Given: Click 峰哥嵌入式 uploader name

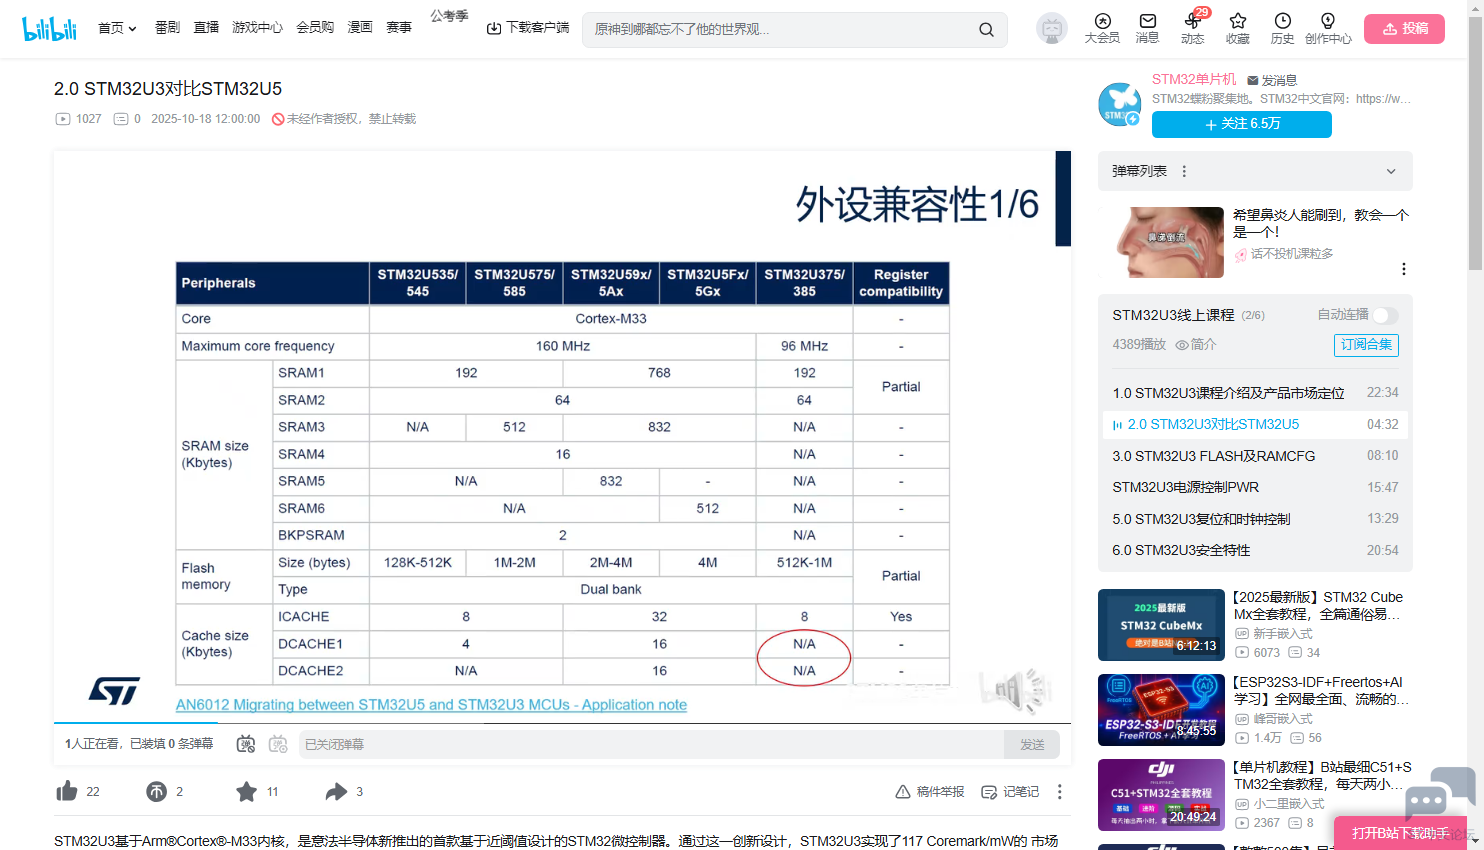Looking at the screenshot, I should (1283, 719).
